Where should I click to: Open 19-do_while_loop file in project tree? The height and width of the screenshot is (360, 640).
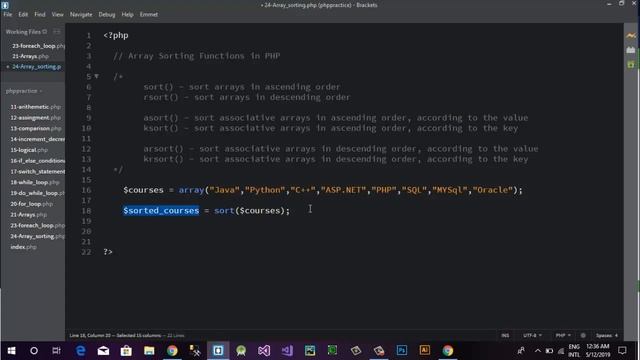click(37, 193)
